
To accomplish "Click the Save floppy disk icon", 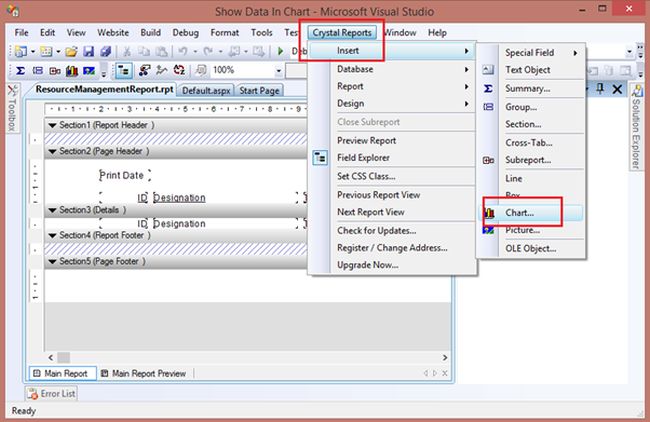I will click(88, 51).
